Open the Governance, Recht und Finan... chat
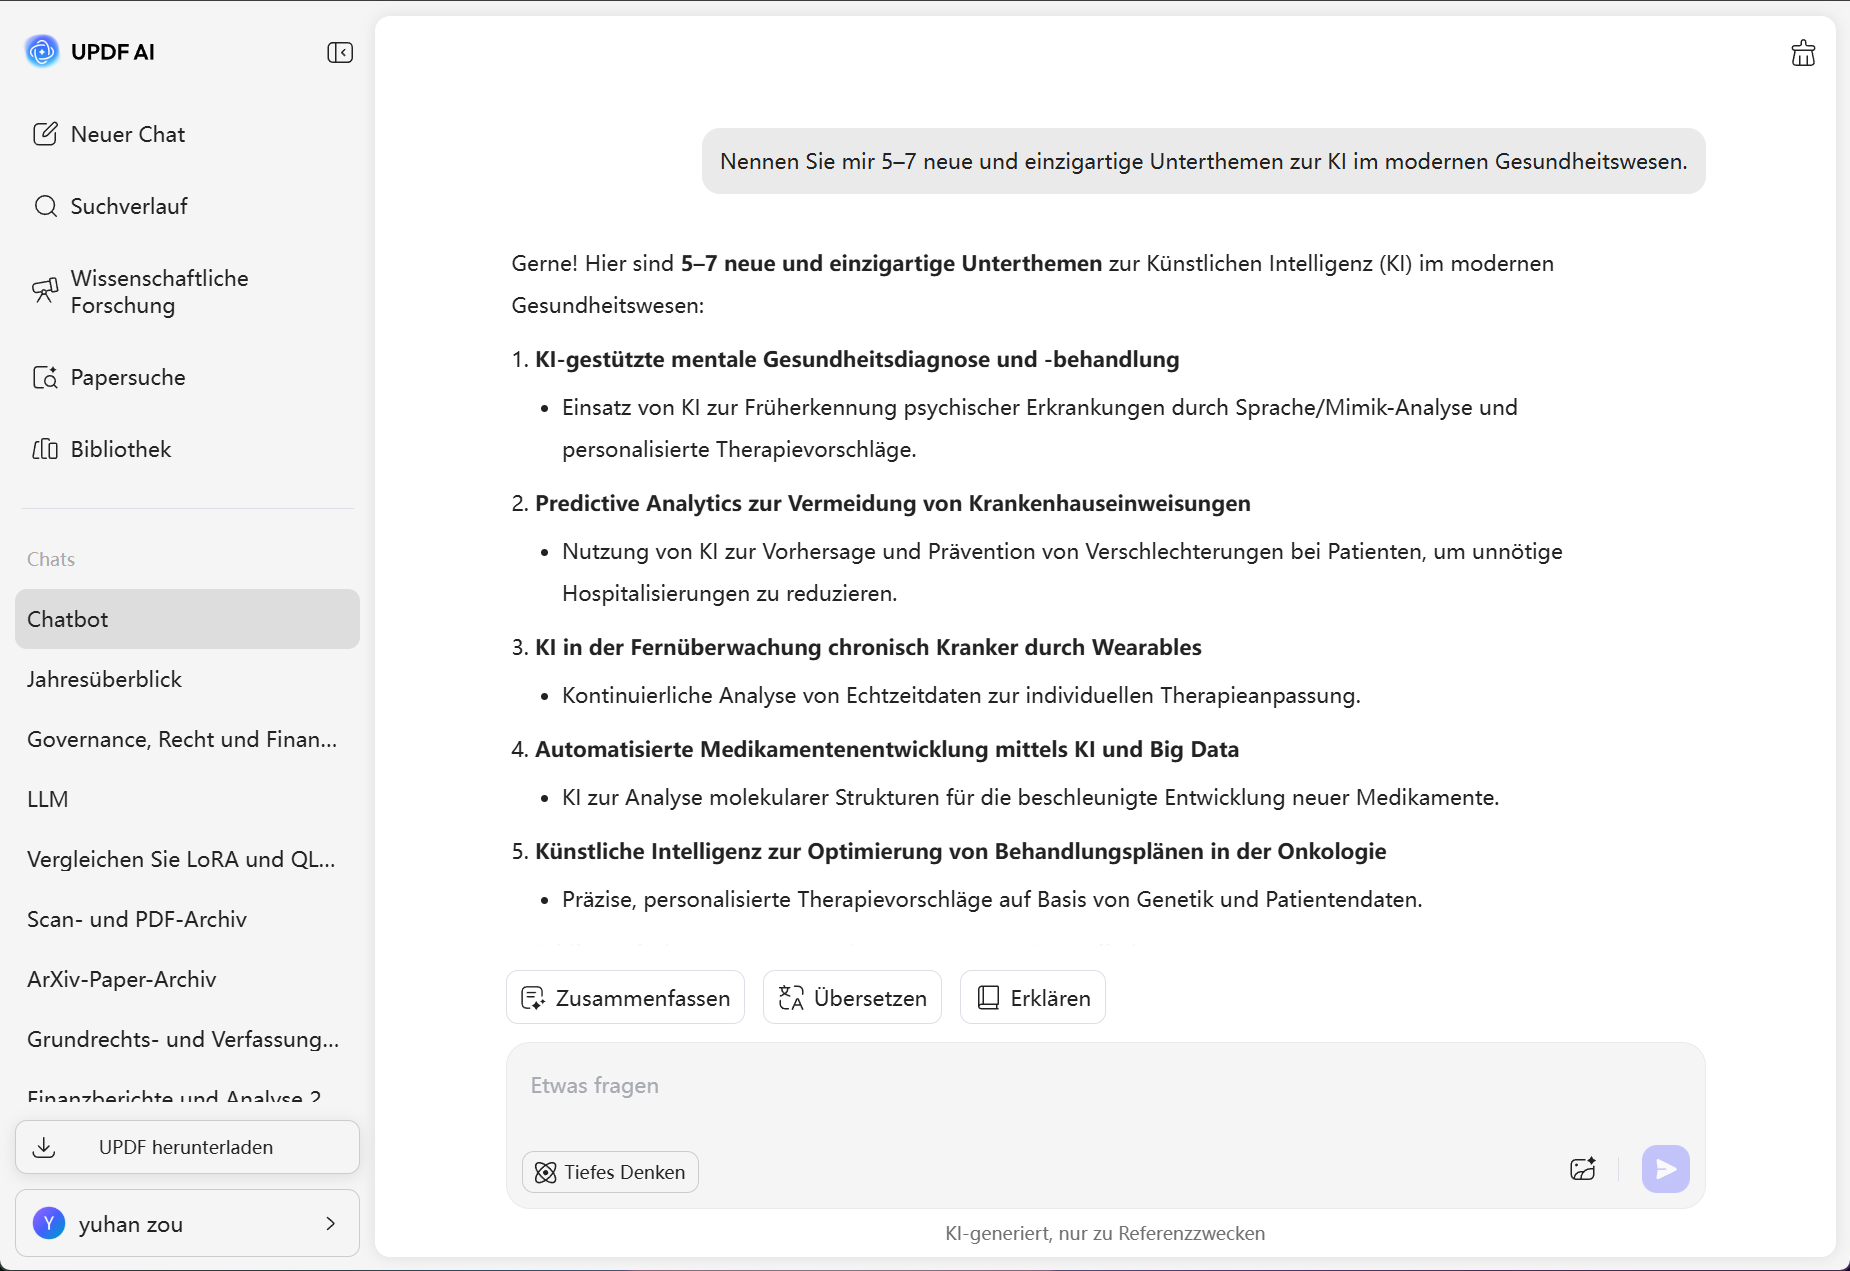The height and width of the screenshot is (1271, 1850). click(x=187, y=739)
